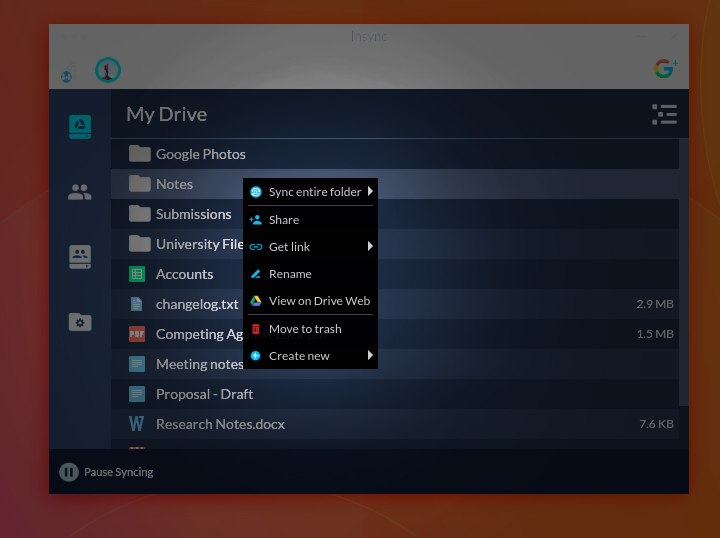Select the Notes folder name
Viewport: 720px width, 538px height.
[x=174, y=184]
